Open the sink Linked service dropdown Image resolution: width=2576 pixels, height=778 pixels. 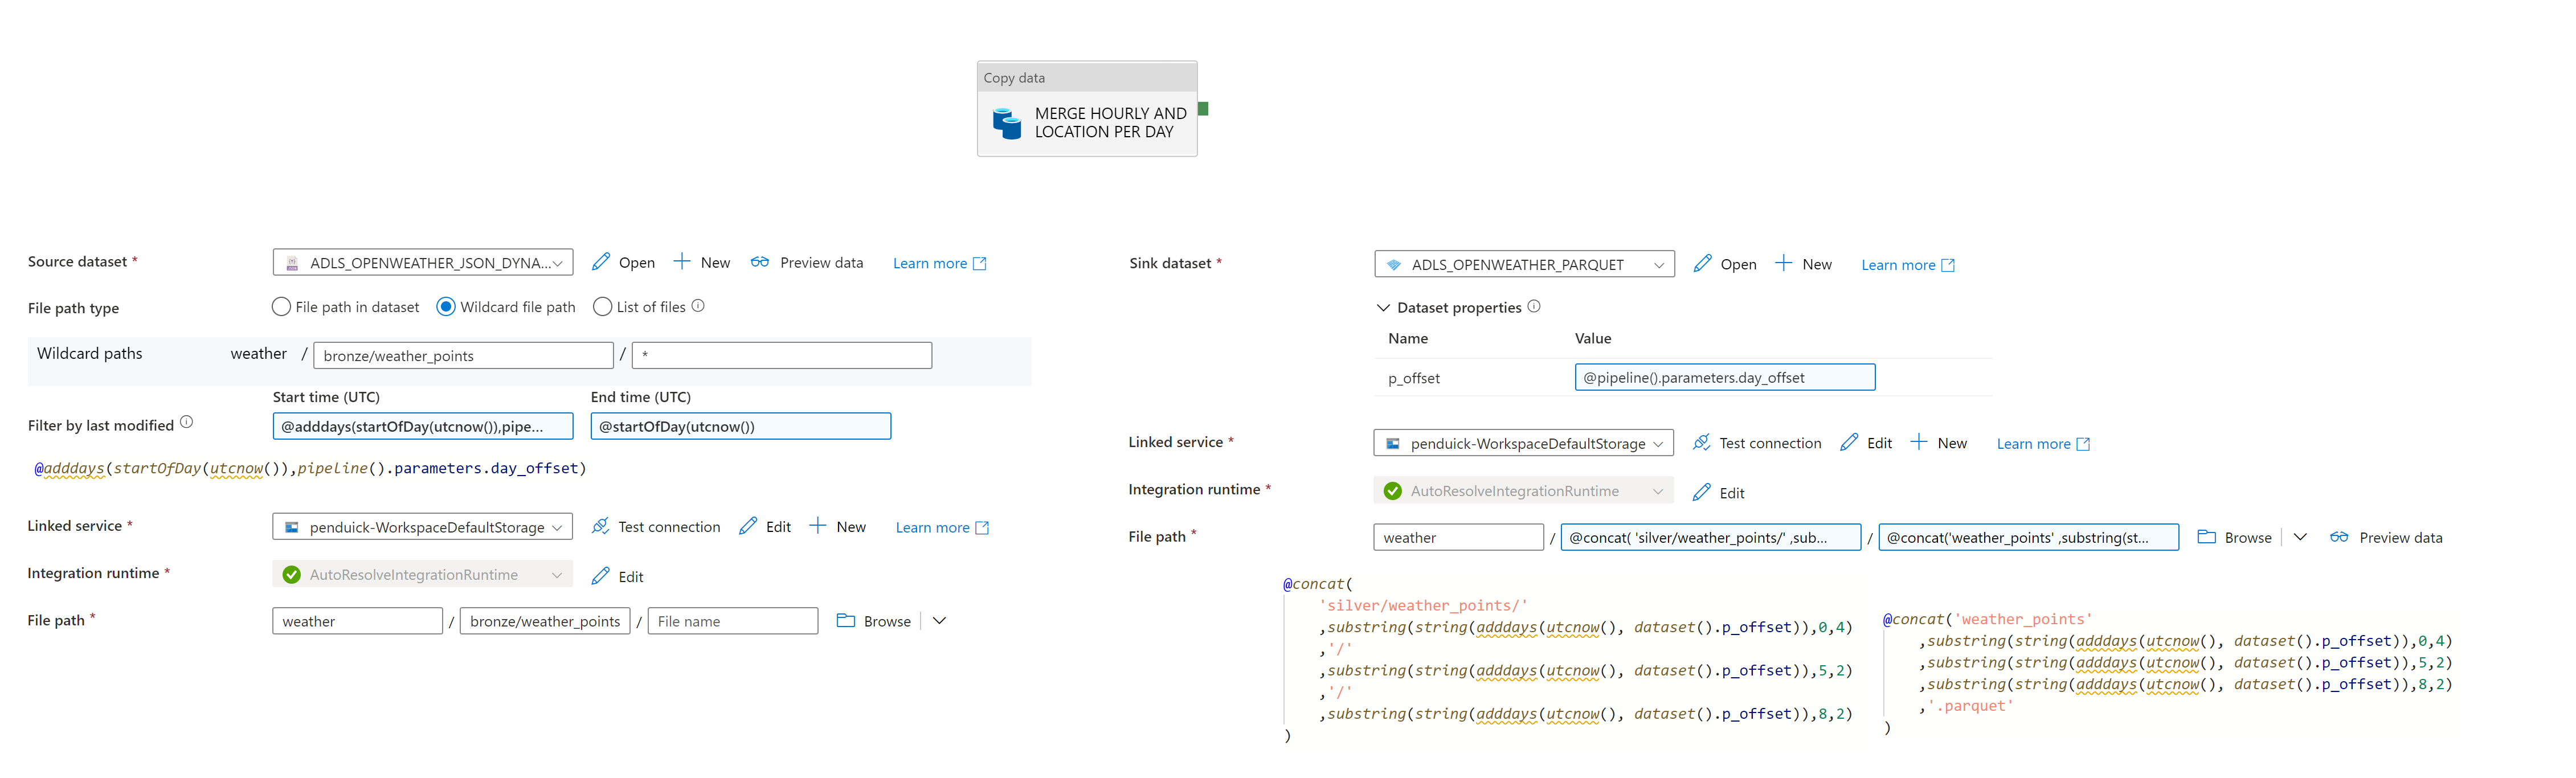1523,443
